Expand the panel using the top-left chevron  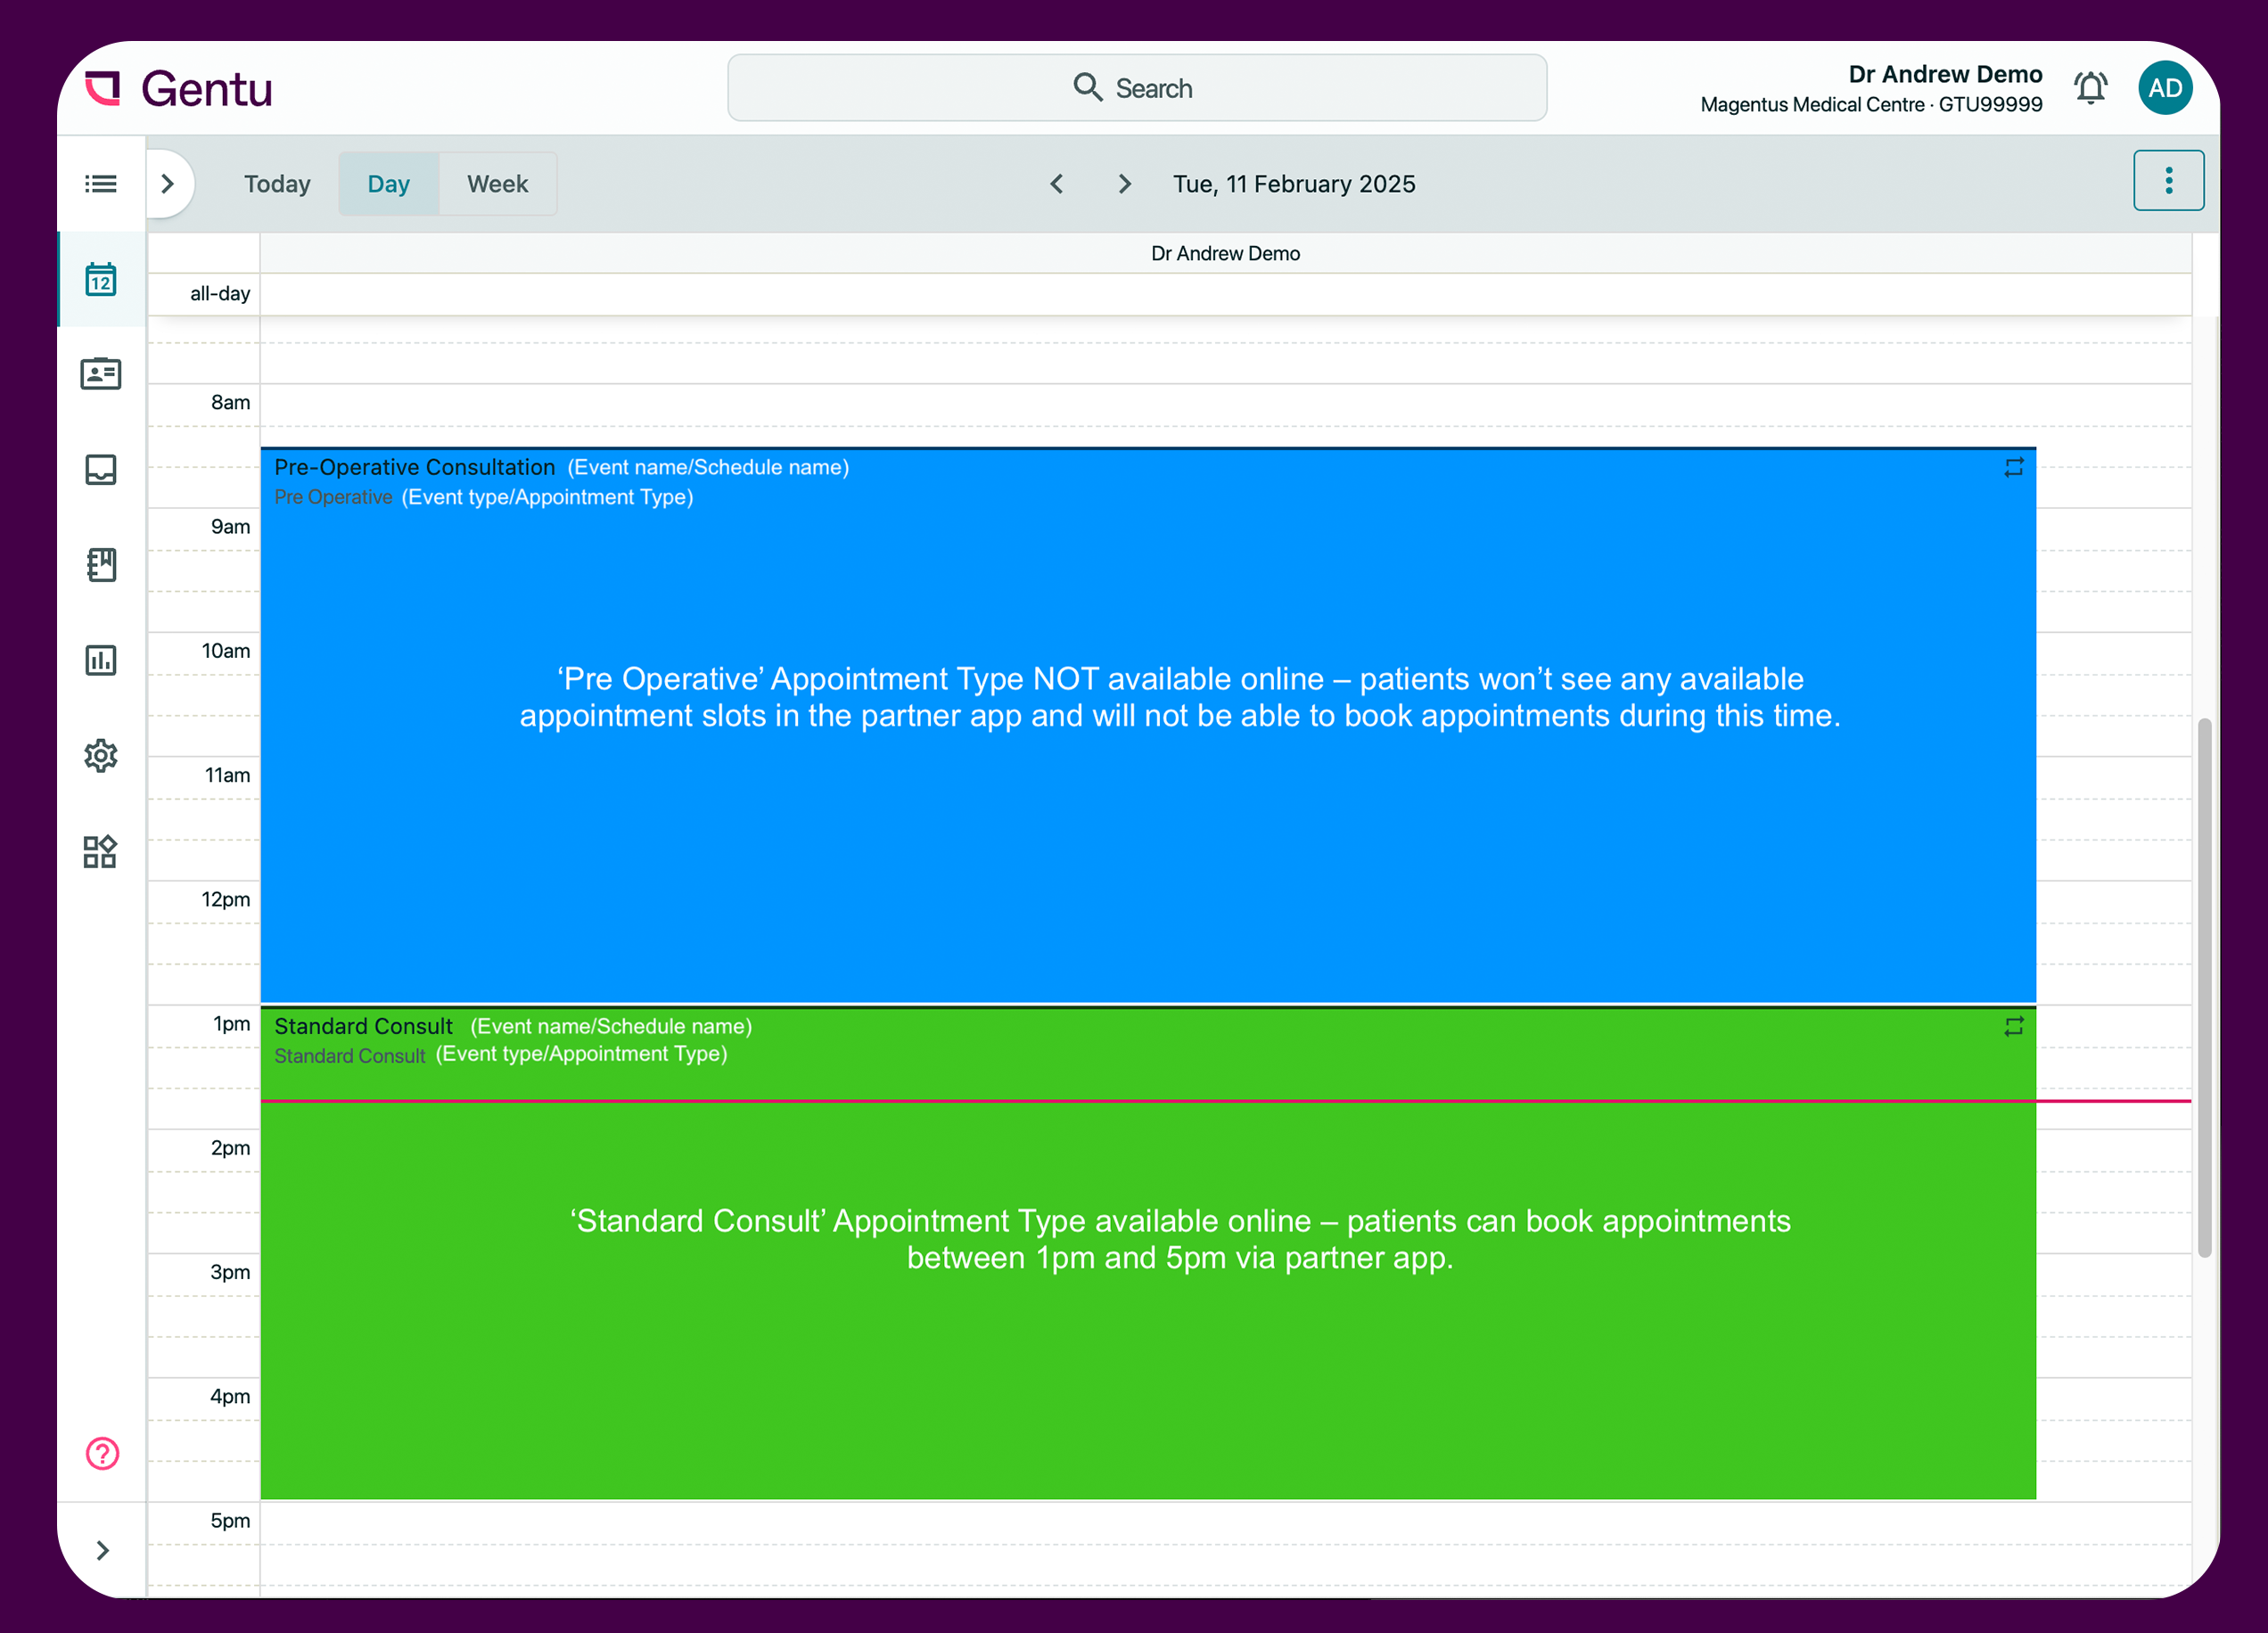pos(168,183)
